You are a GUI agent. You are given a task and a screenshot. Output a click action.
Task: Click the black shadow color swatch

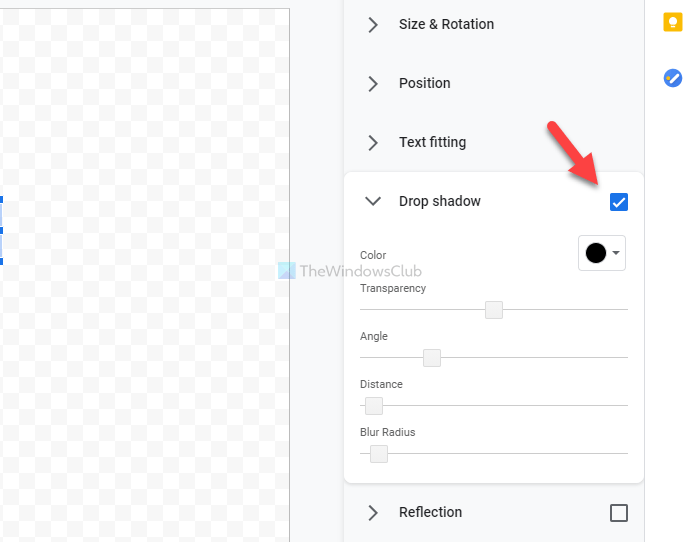coord(596,253)
